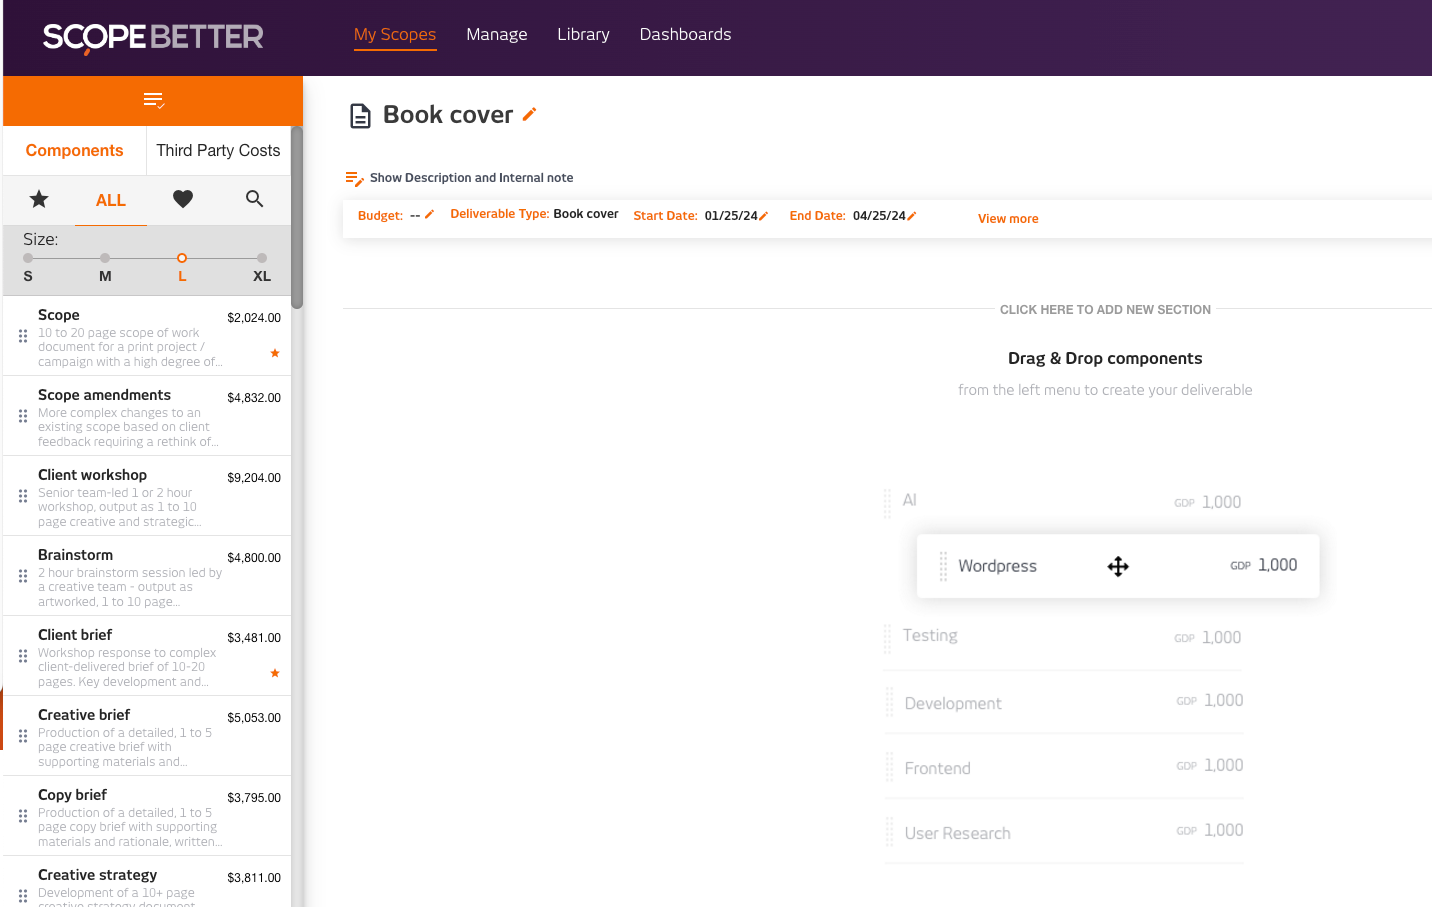
Task: Select the Creative brief component
Action: pos(147,736)
